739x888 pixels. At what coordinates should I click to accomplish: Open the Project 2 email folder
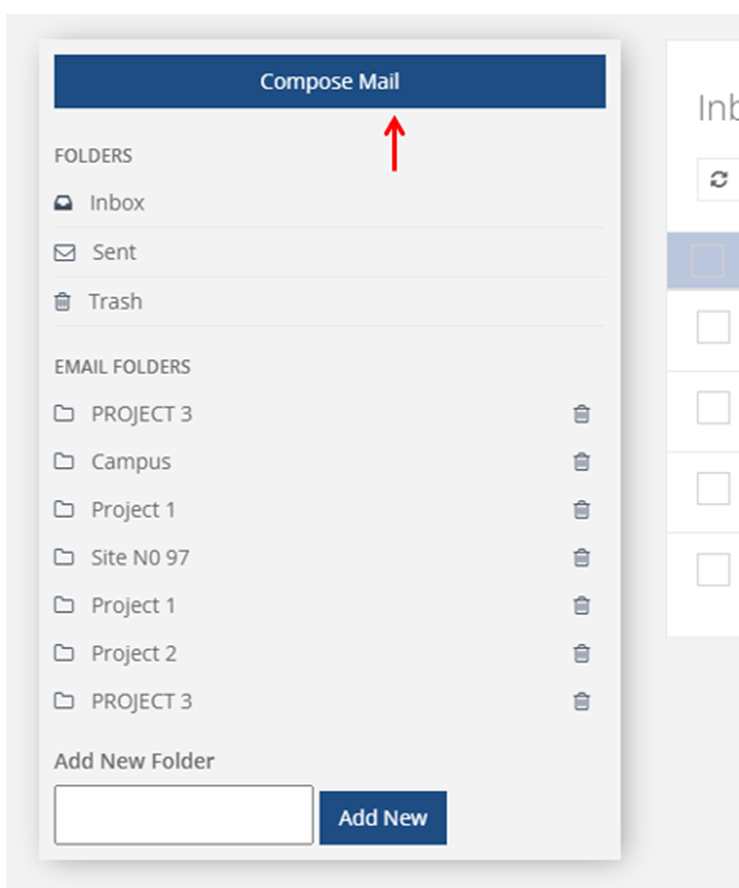(x=134, y=654)
